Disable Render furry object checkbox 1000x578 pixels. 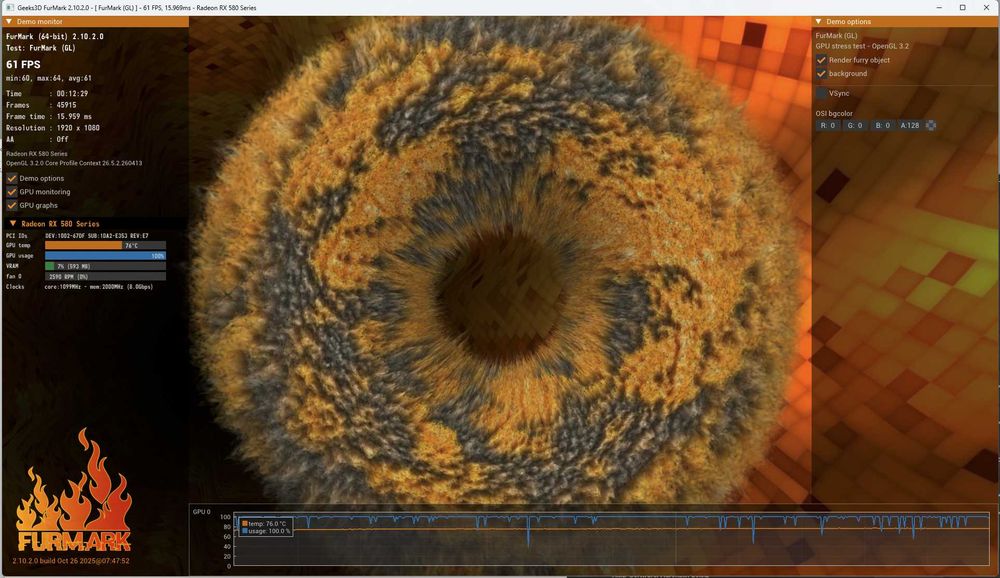(821, 60)
